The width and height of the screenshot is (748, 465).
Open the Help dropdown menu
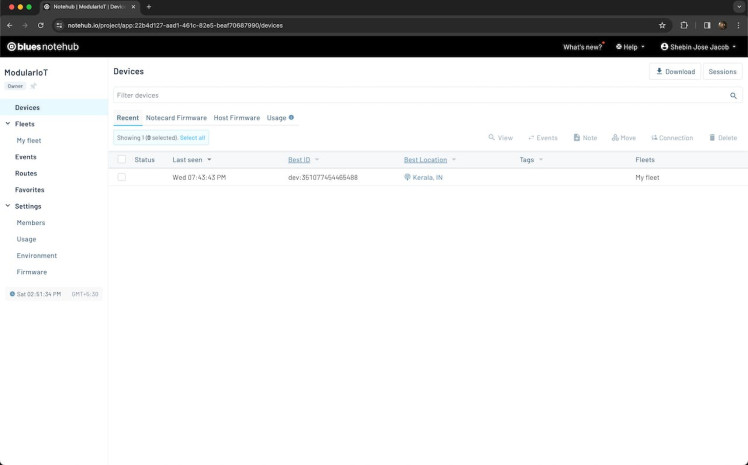pos(630,47)
